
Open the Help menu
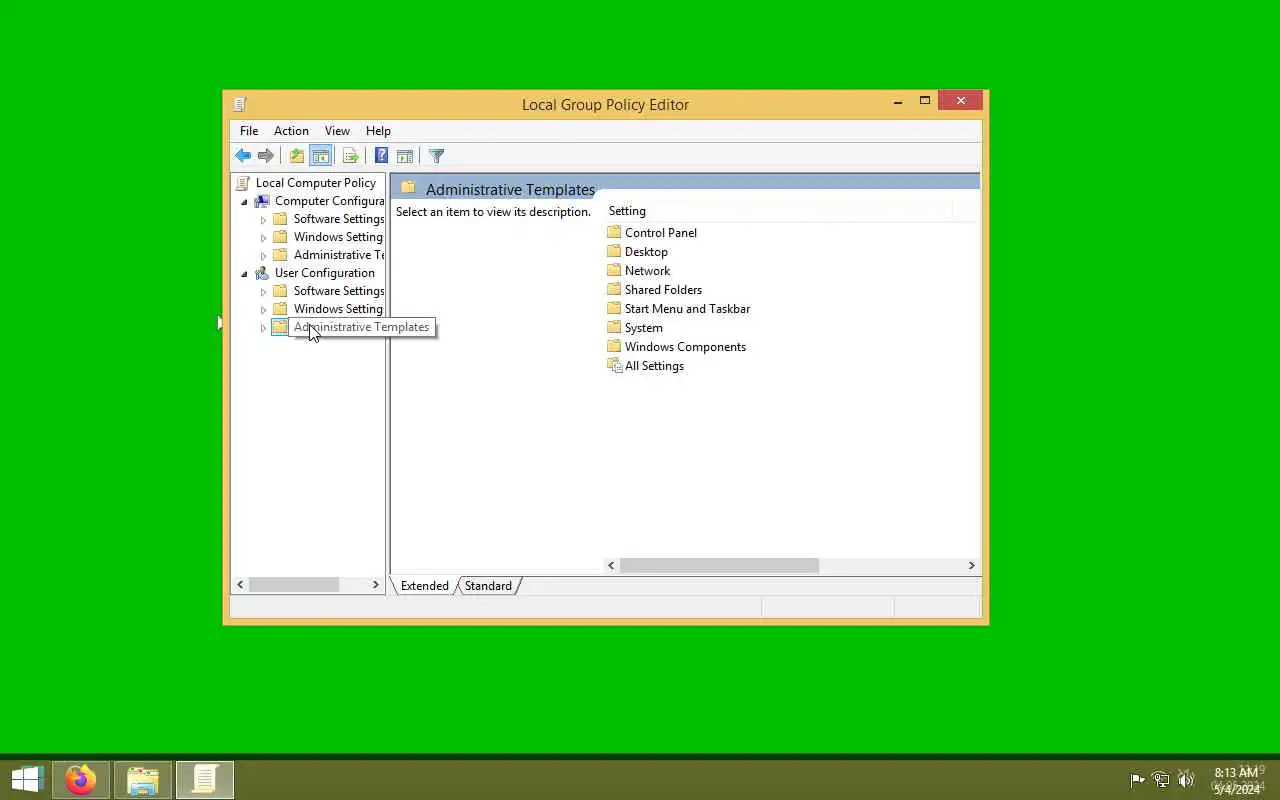378,131
